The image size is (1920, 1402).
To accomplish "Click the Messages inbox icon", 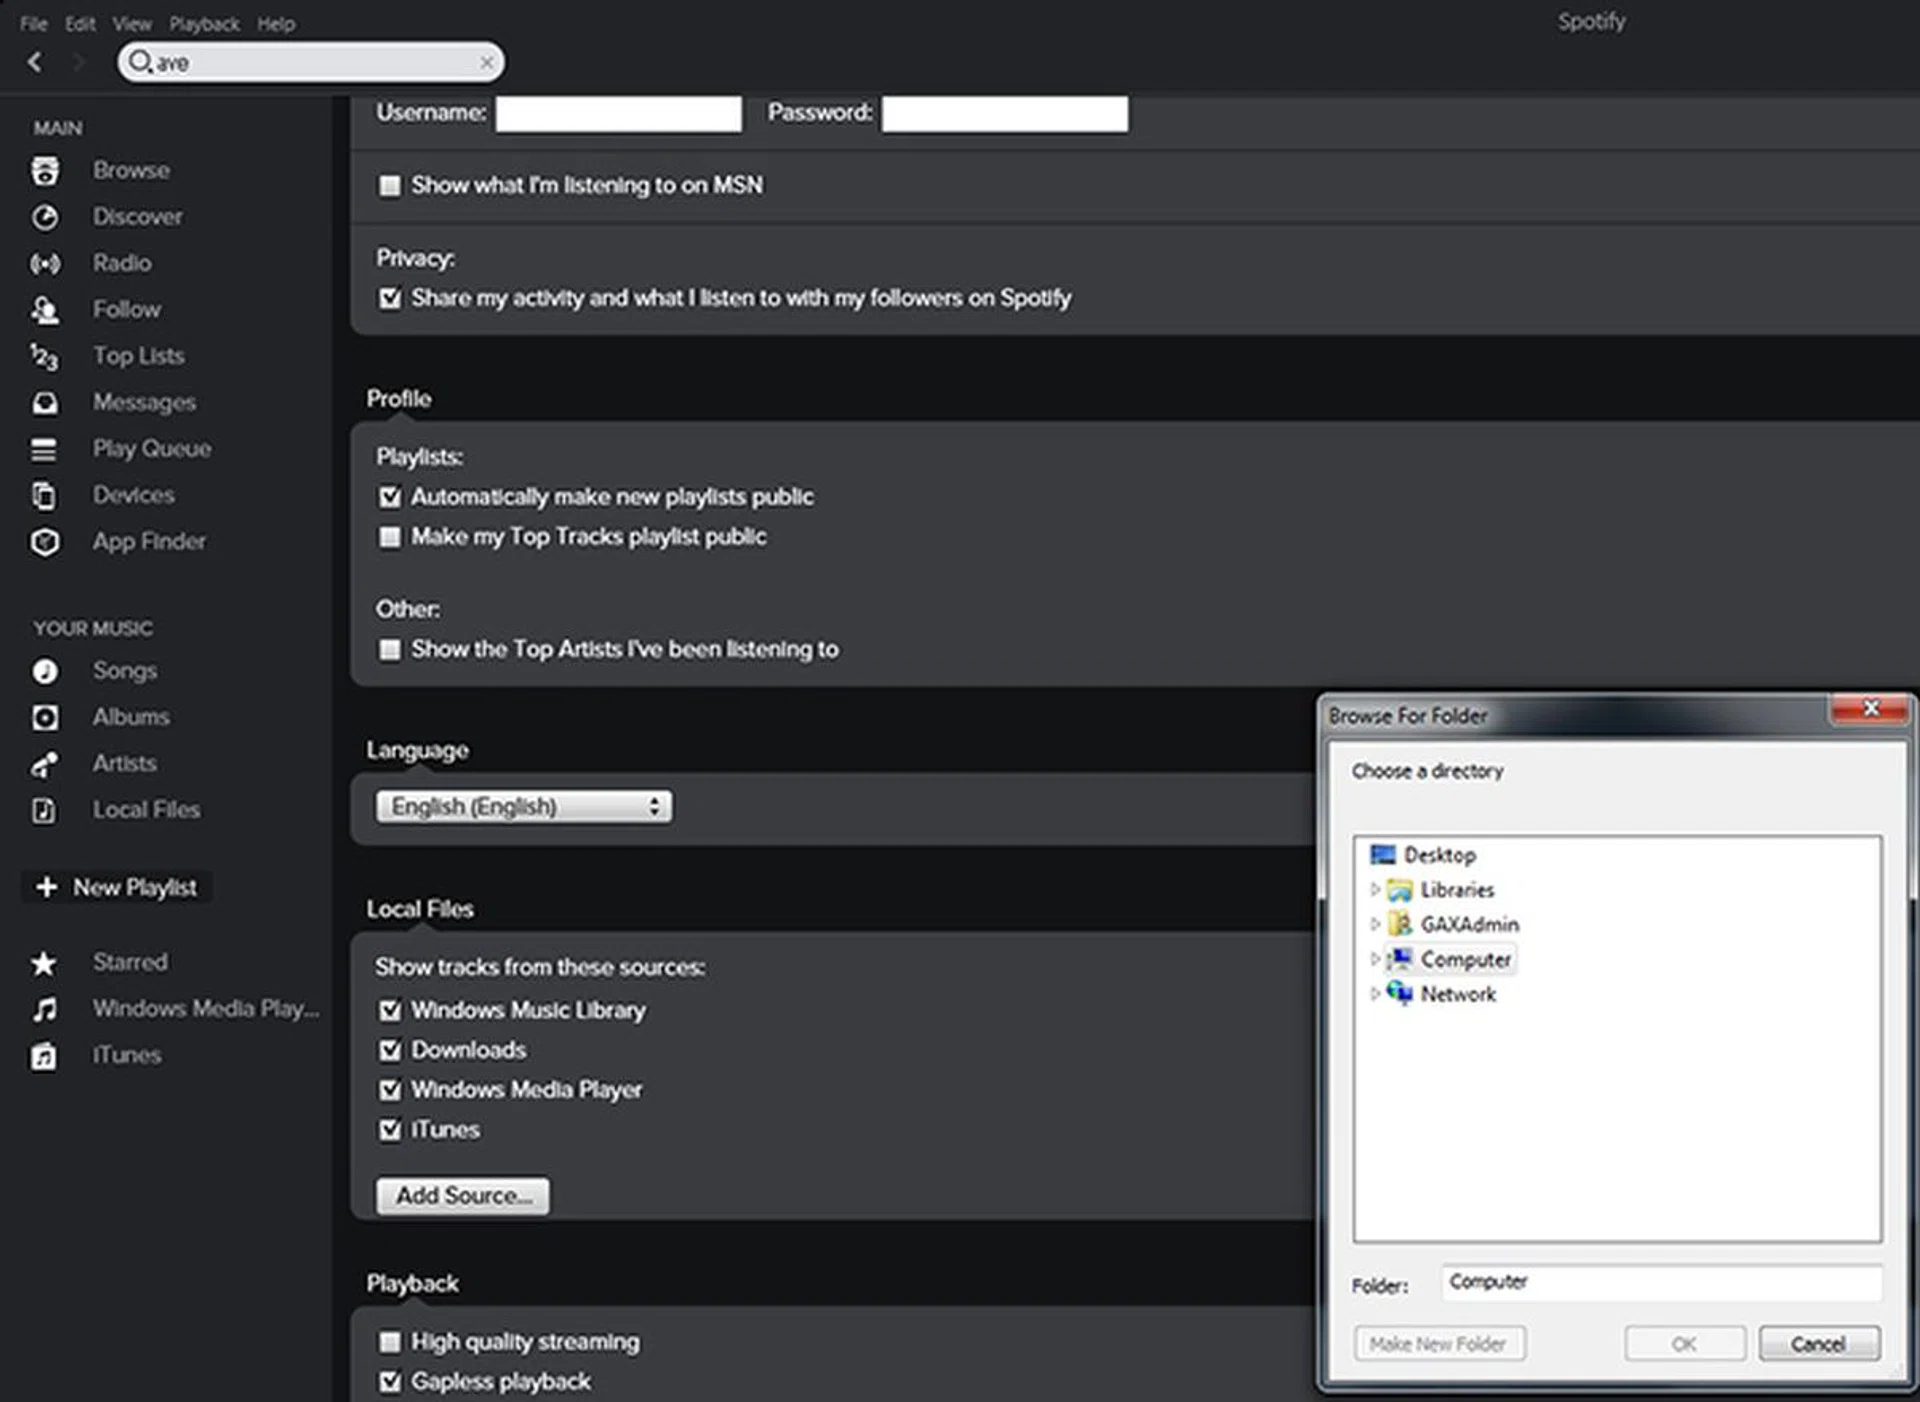I will tap(44, 403).
